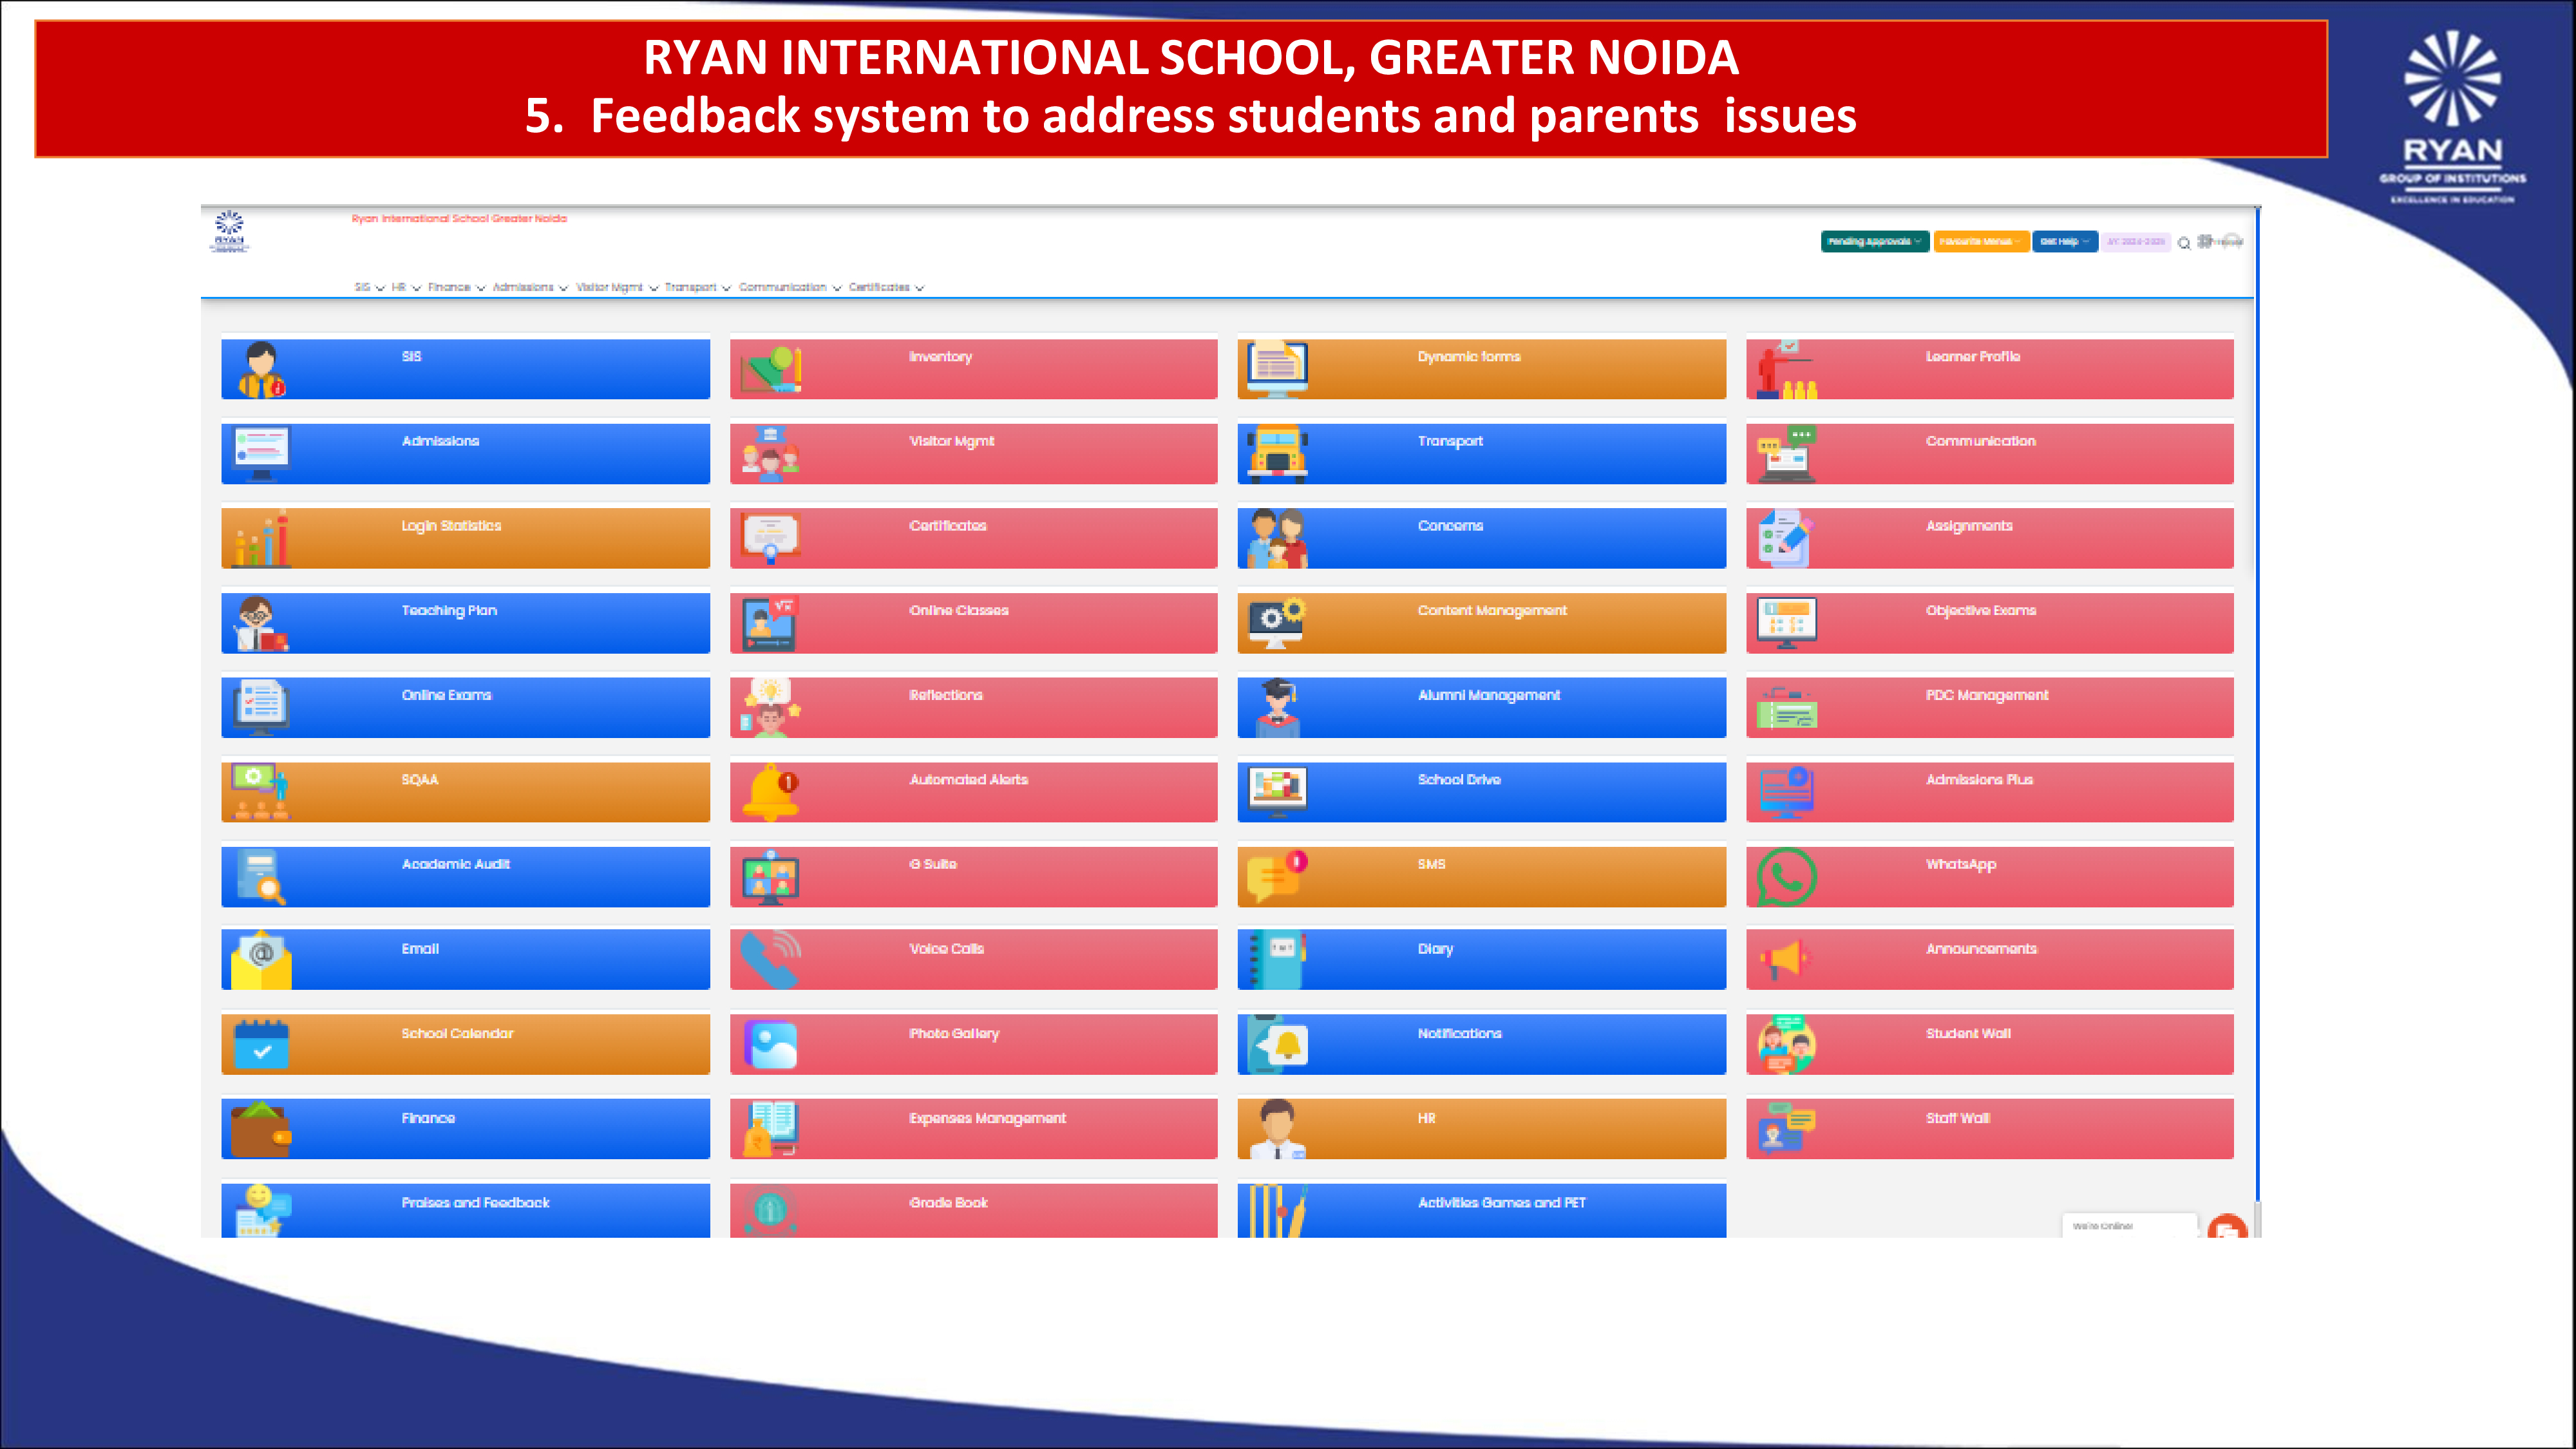Click the Ryan school logo at top-left
Viewport: 2576px width, 1449px height.
pyautogui.click(x=229, y=231)
